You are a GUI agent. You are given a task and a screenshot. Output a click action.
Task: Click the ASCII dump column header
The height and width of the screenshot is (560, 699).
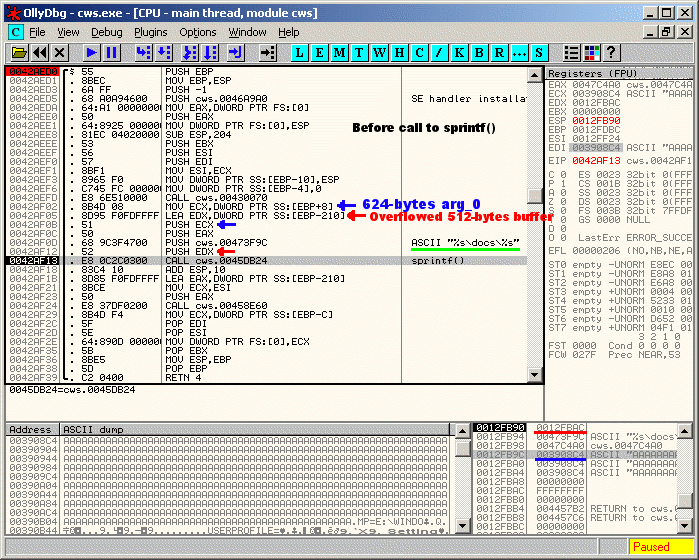click(x=255, y=429)
